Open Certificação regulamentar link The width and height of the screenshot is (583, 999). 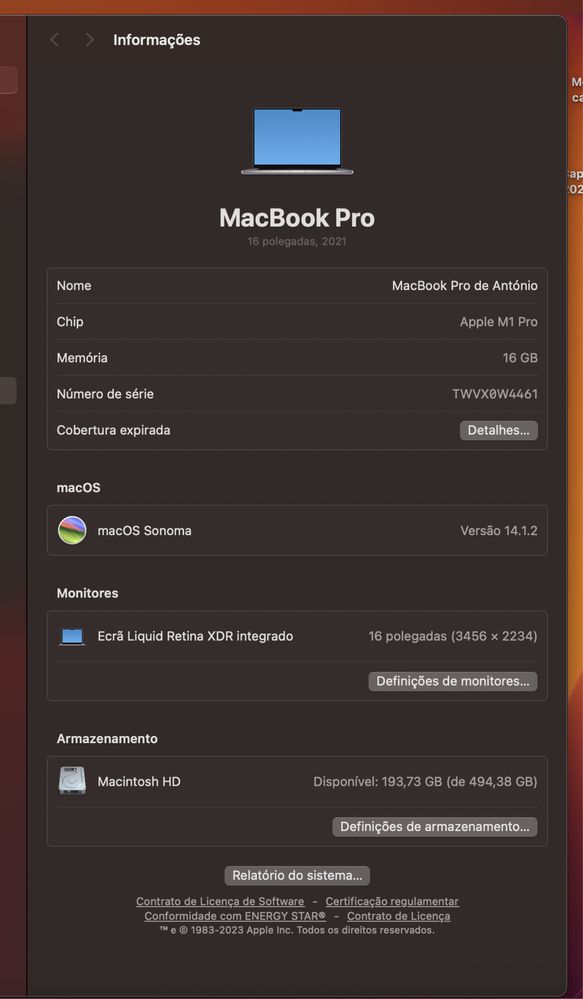[x=392, y=902]
